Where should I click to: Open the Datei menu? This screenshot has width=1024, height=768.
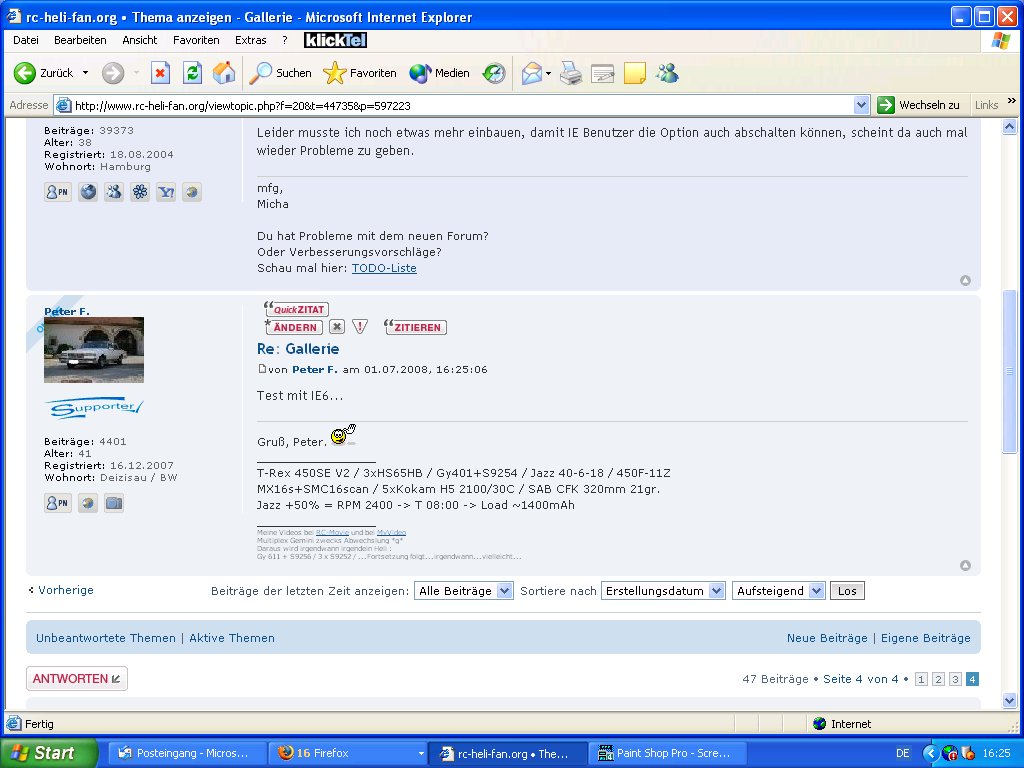pos(25,40)
